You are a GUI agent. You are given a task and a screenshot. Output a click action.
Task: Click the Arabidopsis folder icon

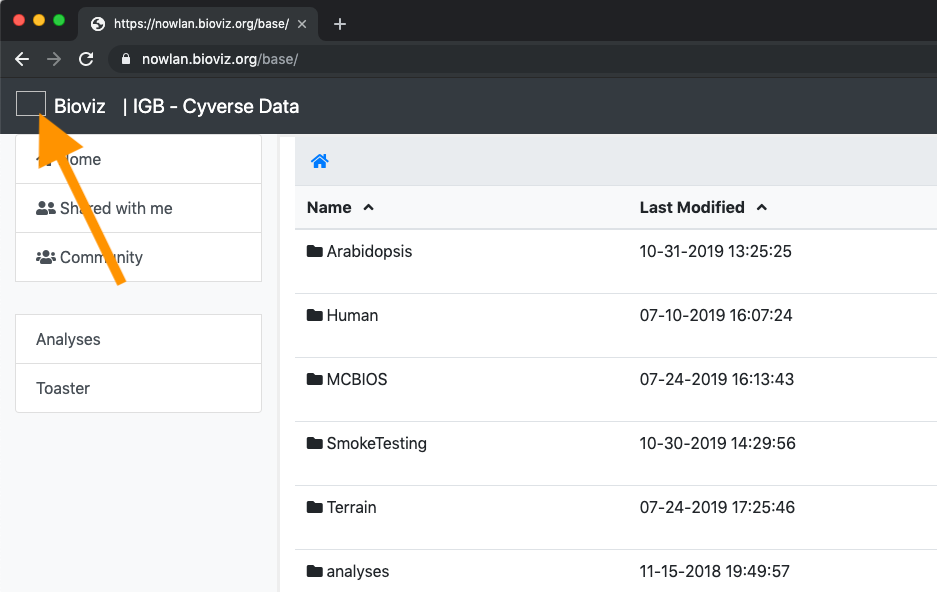(315, 252)
